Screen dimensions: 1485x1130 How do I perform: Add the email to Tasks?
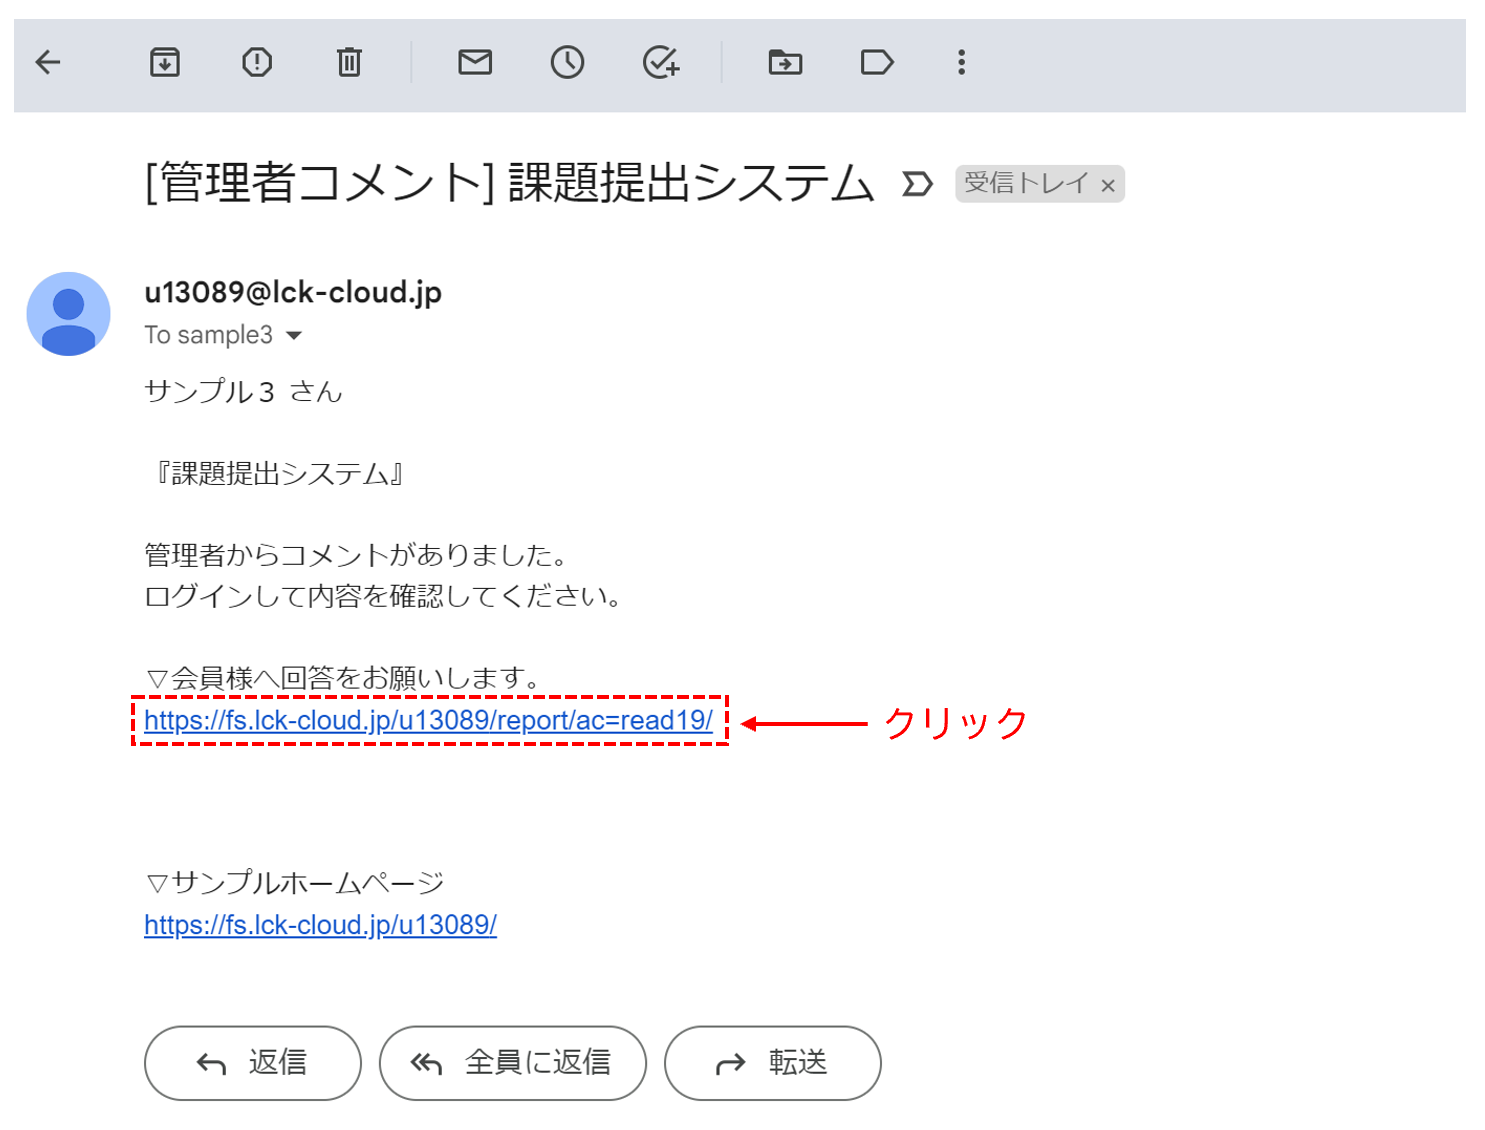click(660, 62)
